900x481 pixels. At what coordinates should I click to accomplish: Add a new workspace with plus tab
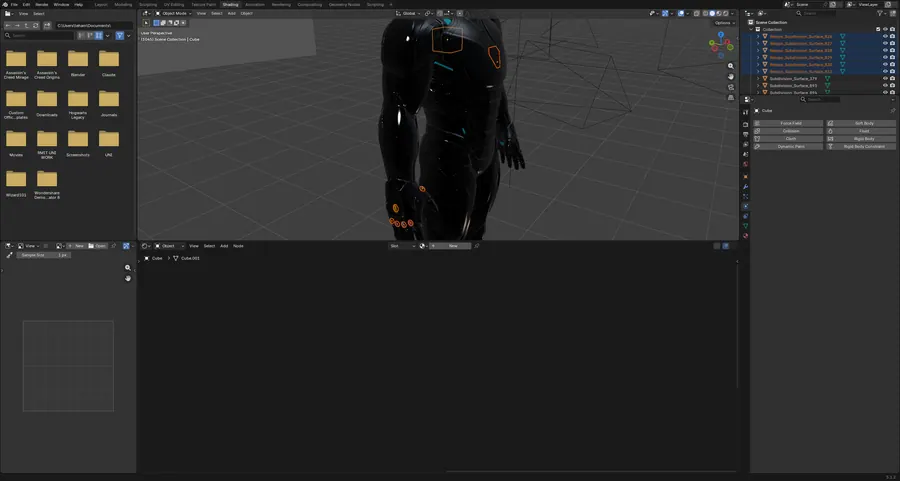(x=391, y=5)
